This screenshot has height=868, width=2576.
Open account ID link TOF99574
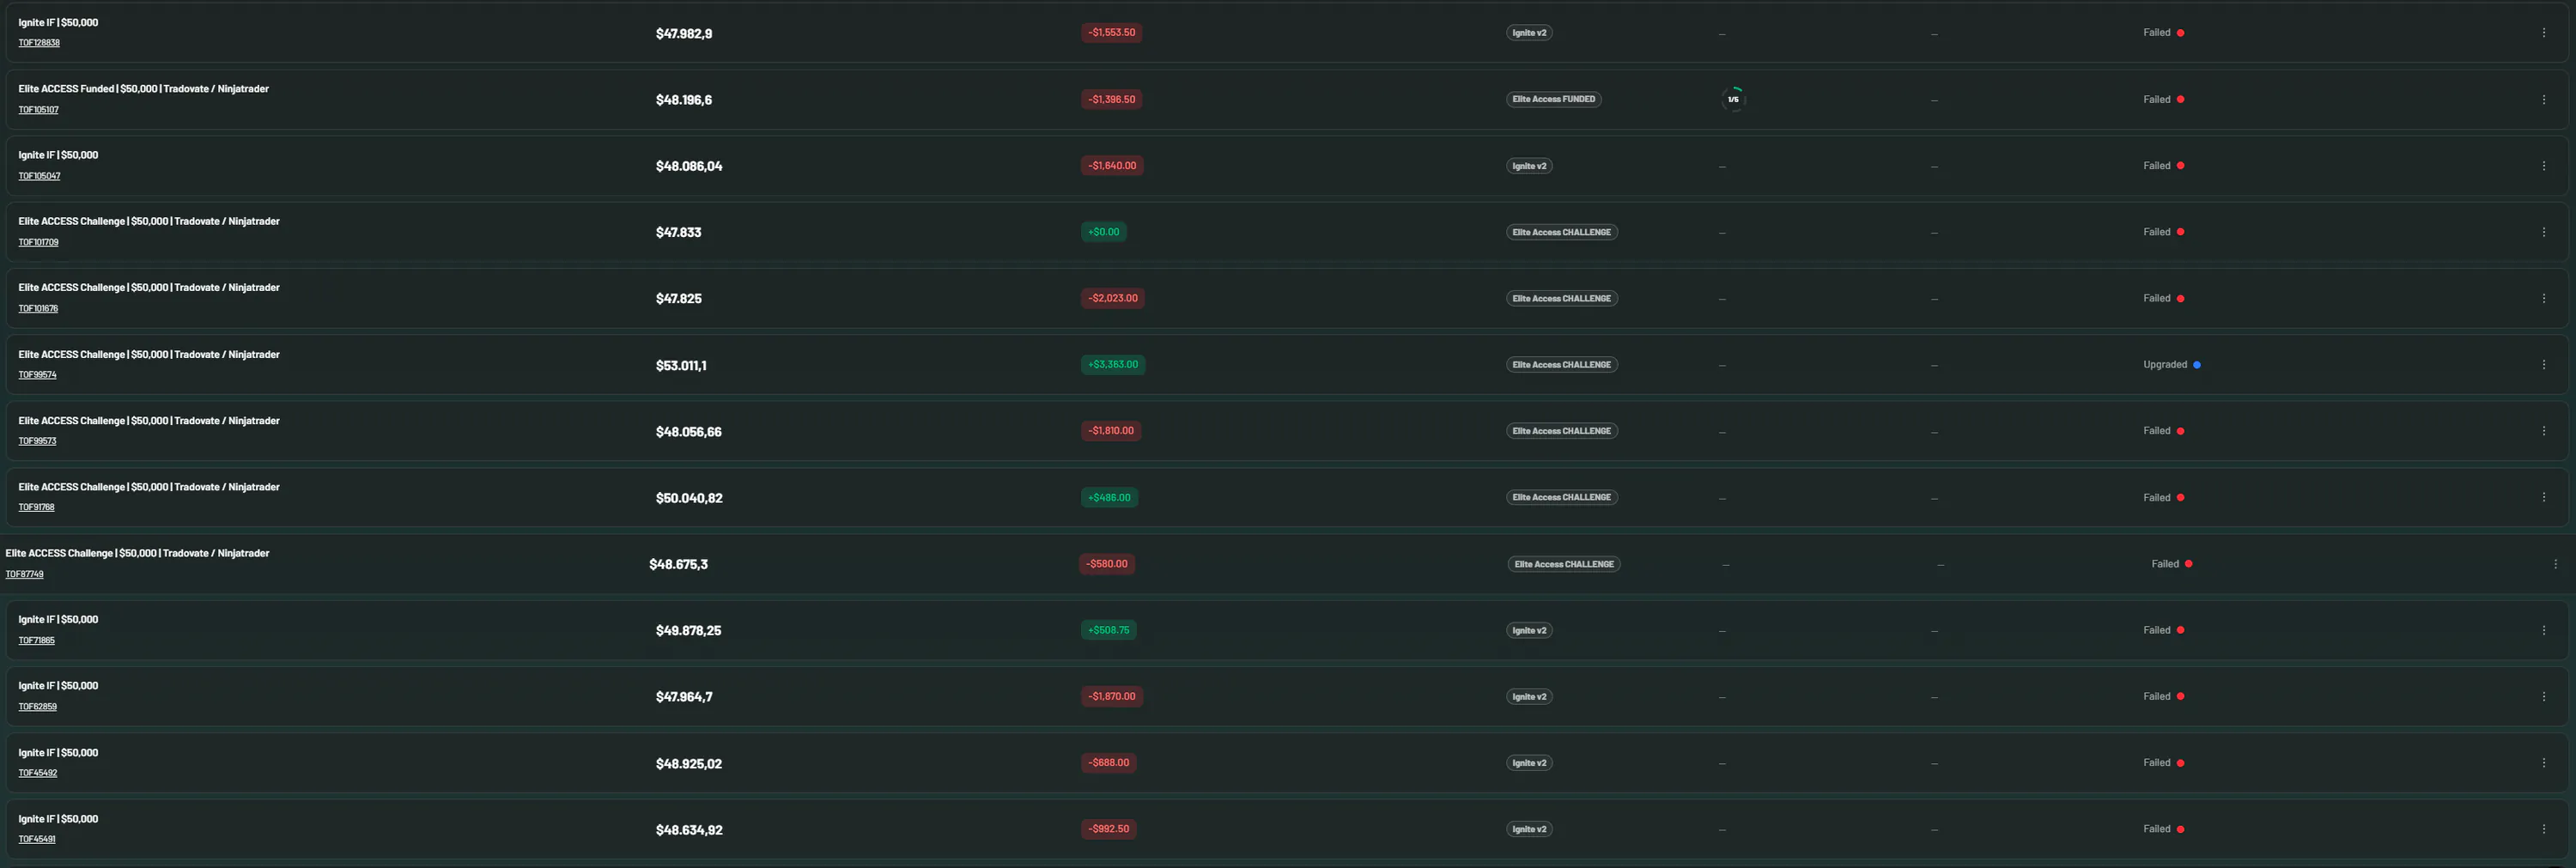click(x=37, y=375)
